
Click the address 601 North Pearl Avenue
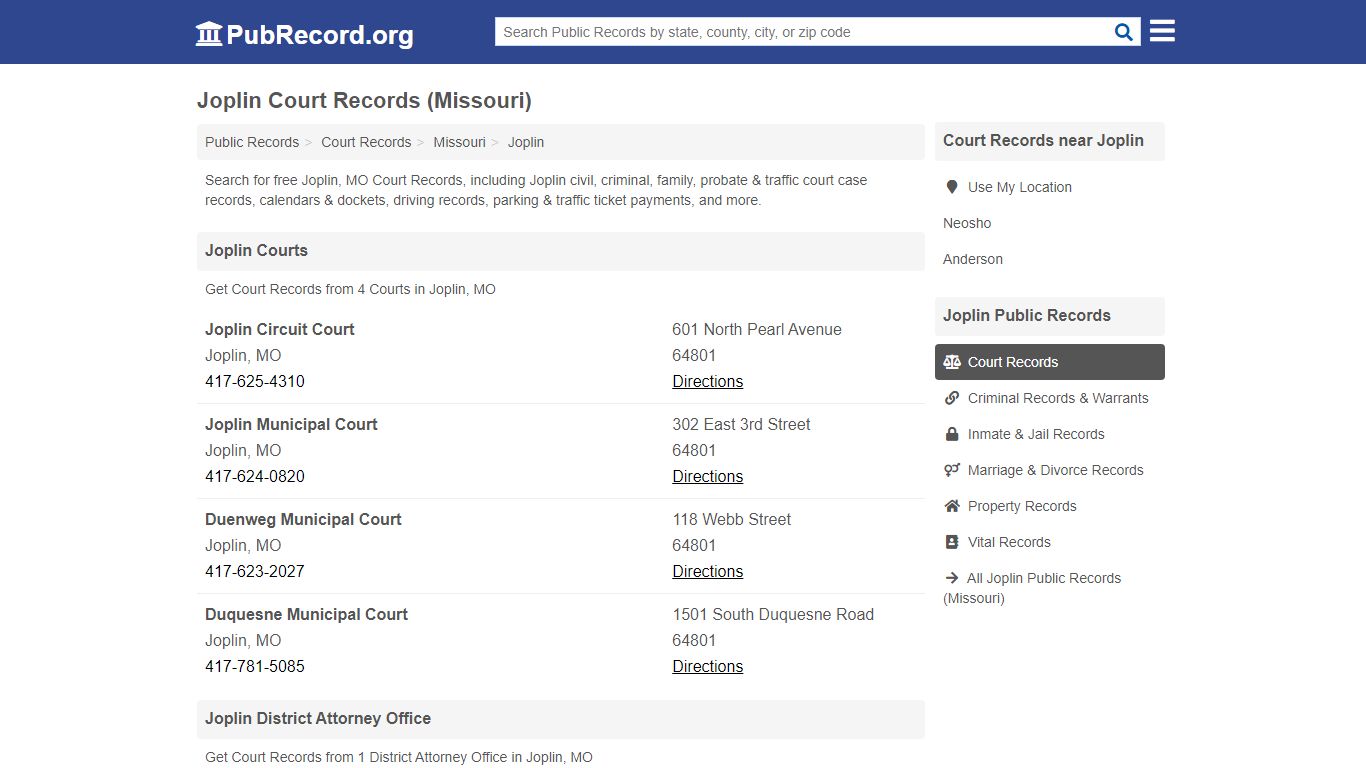[757, 329]
